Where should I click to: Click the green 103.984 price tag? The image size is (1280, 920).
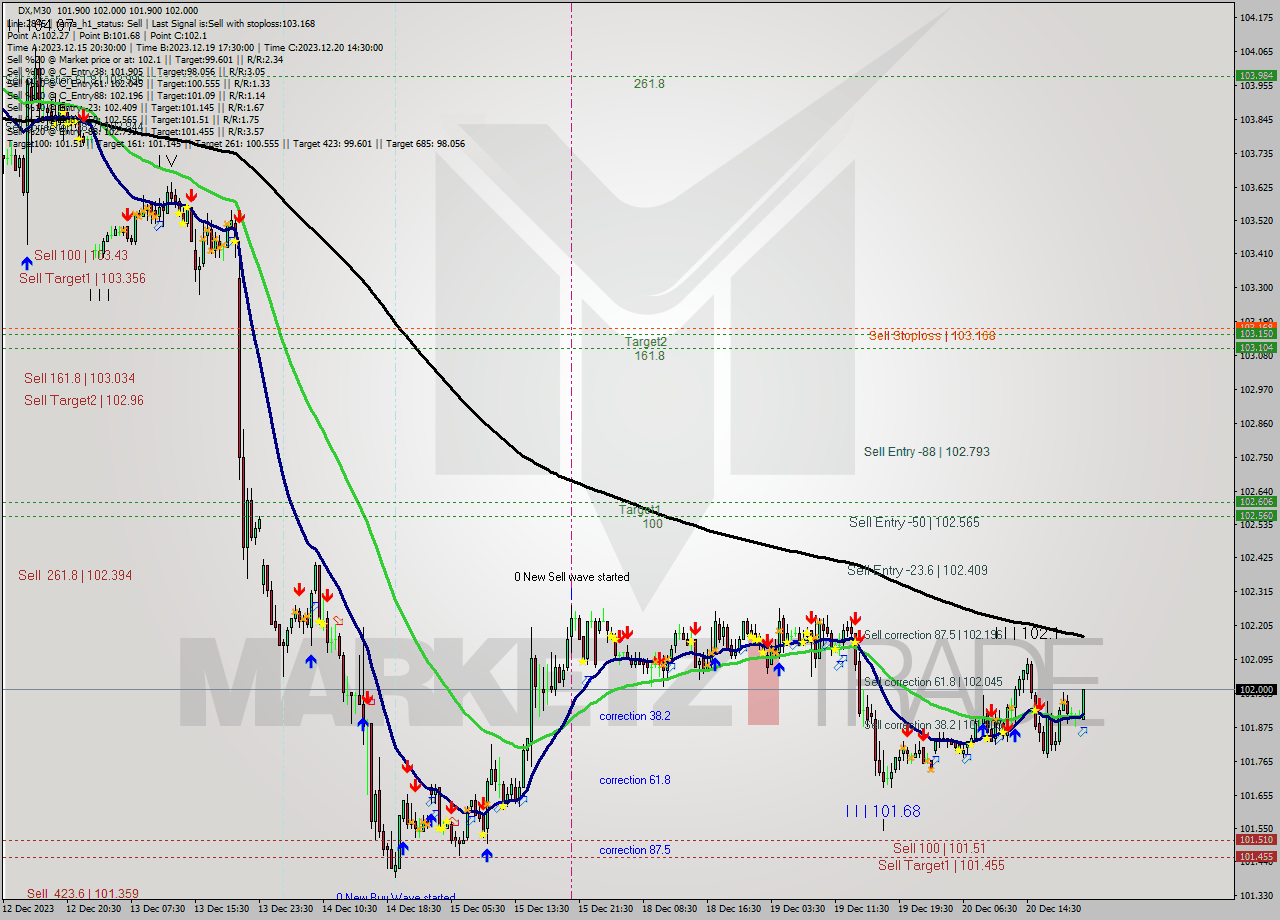point(1256,75)
